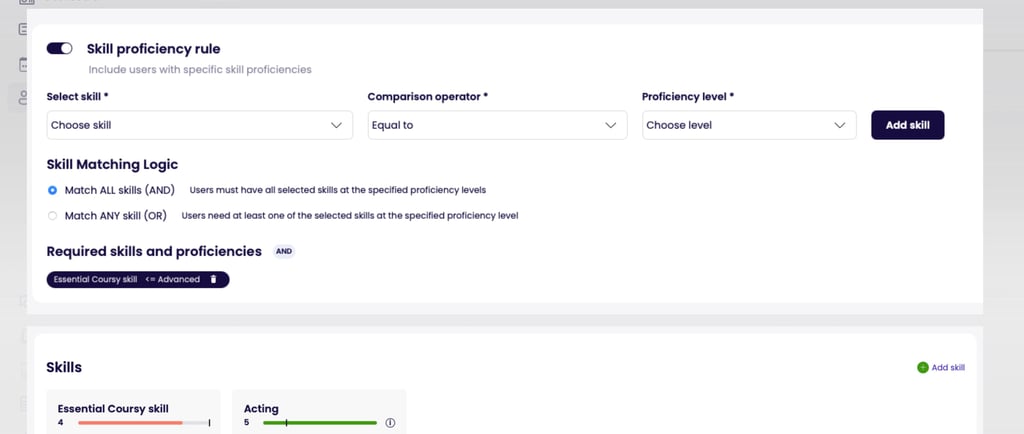Click the green Acting proficiency slider
1024x434 pixels.
pyautogui.click(x=320, y=423)
